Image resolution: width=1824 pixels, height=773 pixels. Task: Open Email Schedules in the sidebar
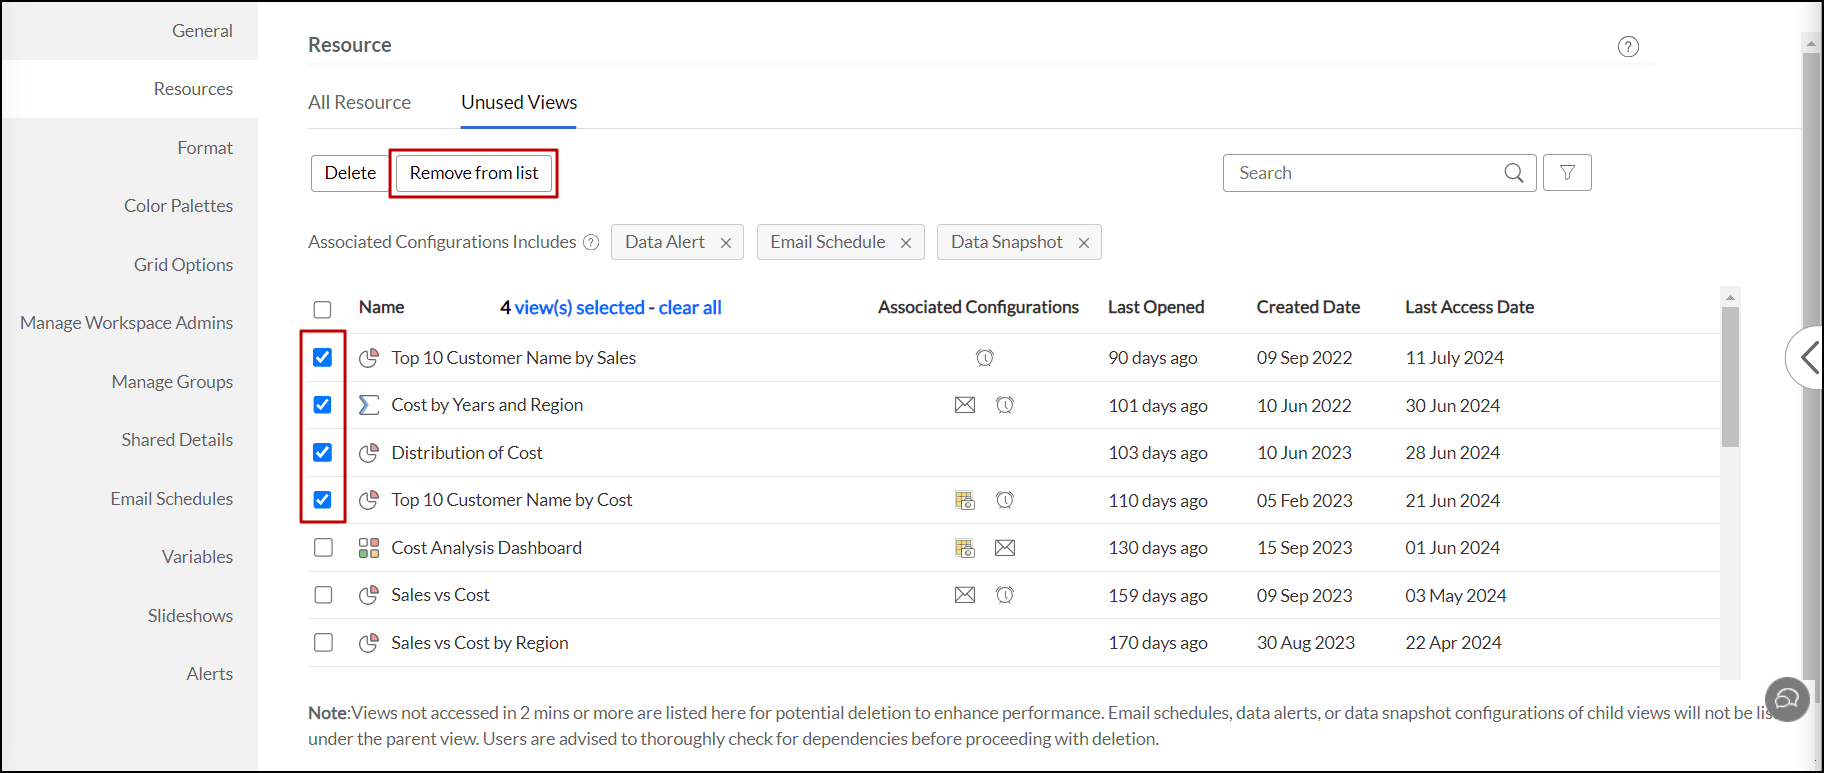(x=172, y=499)
